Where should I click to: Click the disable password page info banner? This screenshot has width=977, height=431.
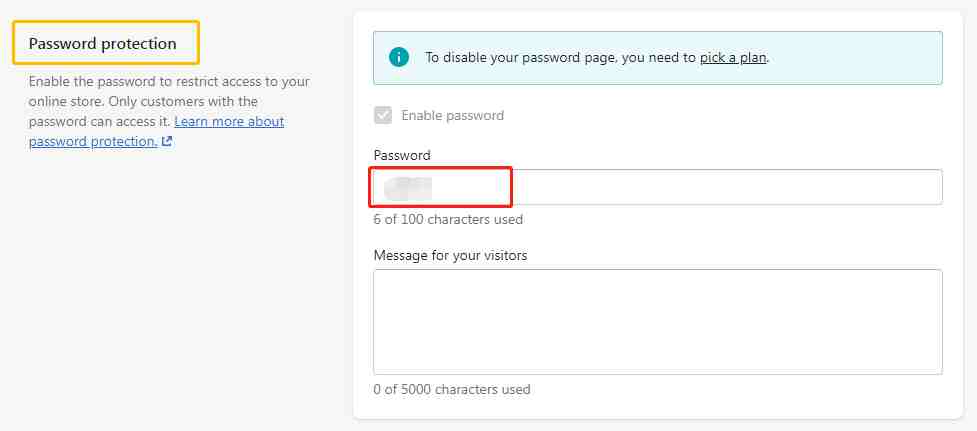click(657, 58)
